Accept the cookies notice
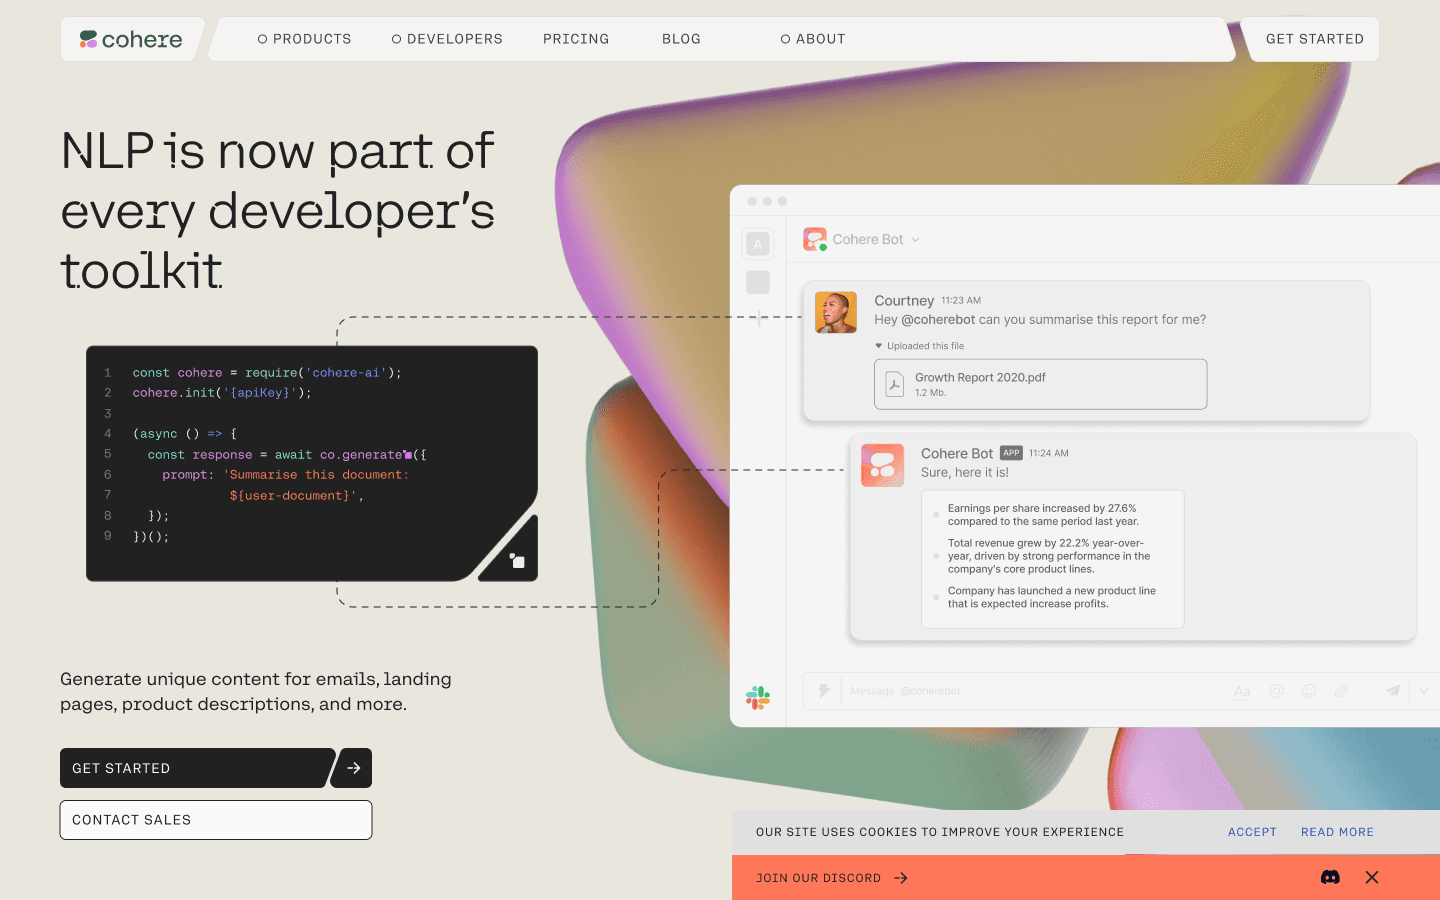The image size is (1440, 900). 1252,832
